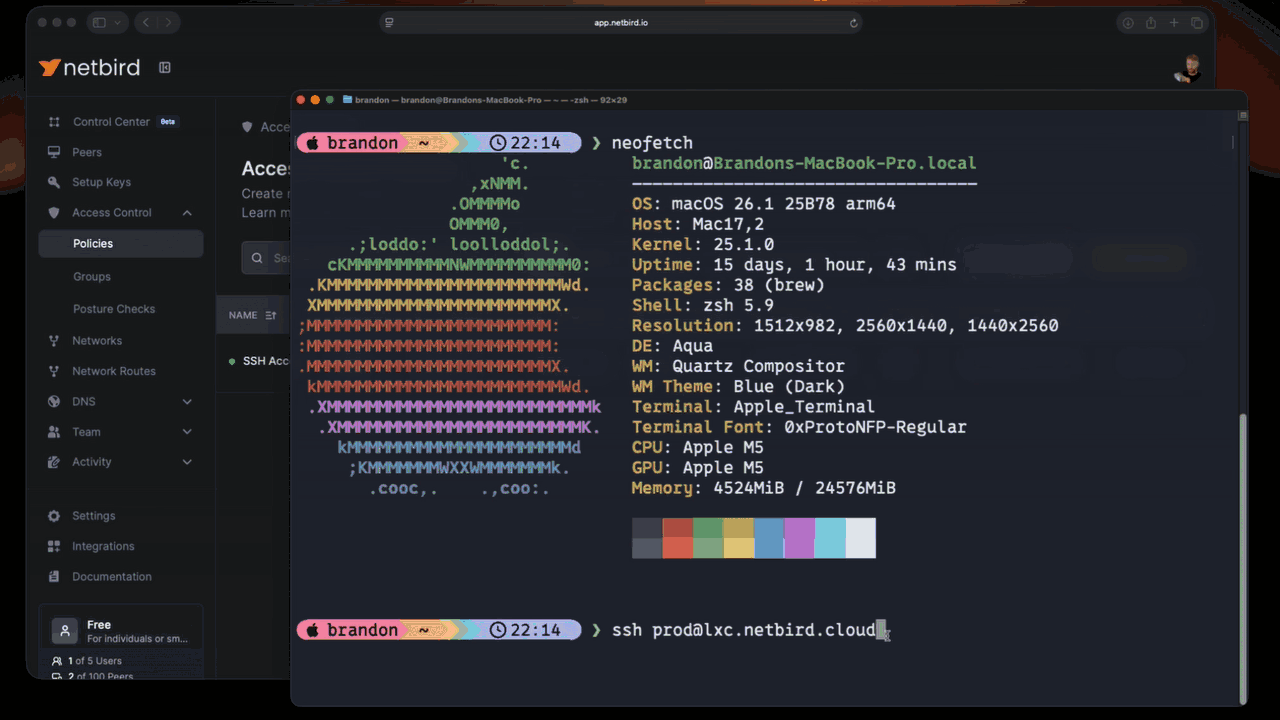This screenshot has width=1280, height=720.
Task: Click the Free plan card
Action: coord(120,632)
